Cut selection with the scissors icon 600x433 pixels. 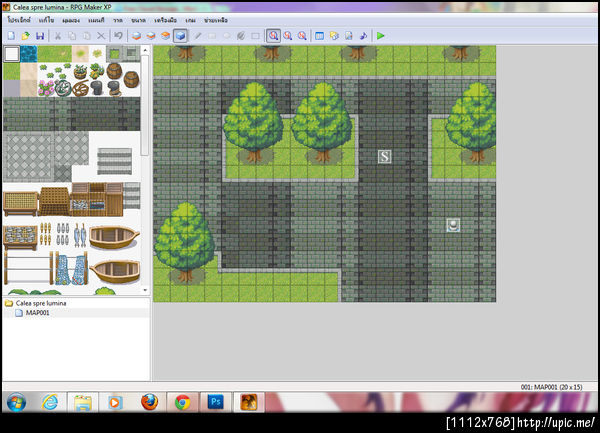coord(58,36)
